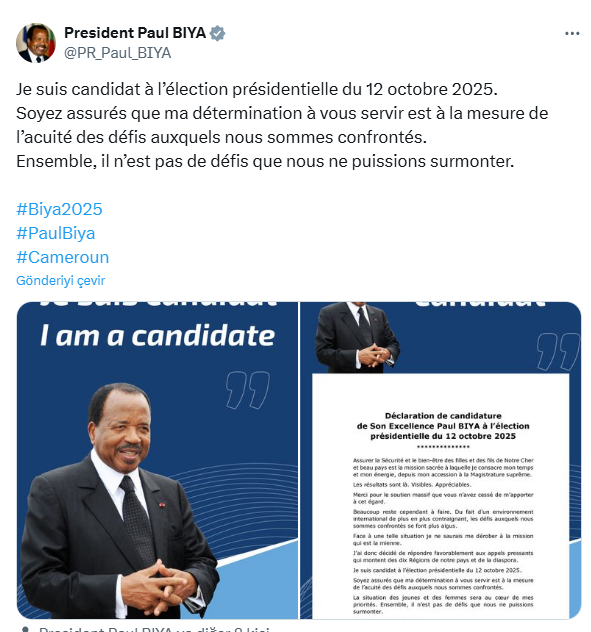Screen dimensions: 591x632
Task: Open President Paul BIYA's profile avatar
Action: [x=36, y=43]
